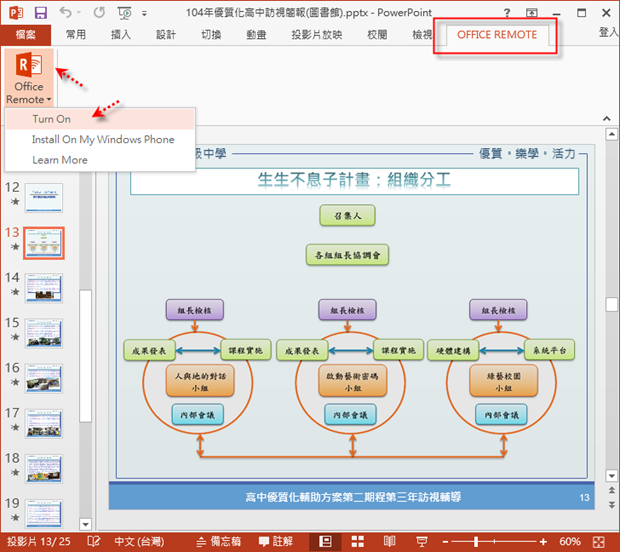Image resolution: width=620 pixels, height=552 pixels.
Task: Click animation star icon under slide 16
Action: 15,382
